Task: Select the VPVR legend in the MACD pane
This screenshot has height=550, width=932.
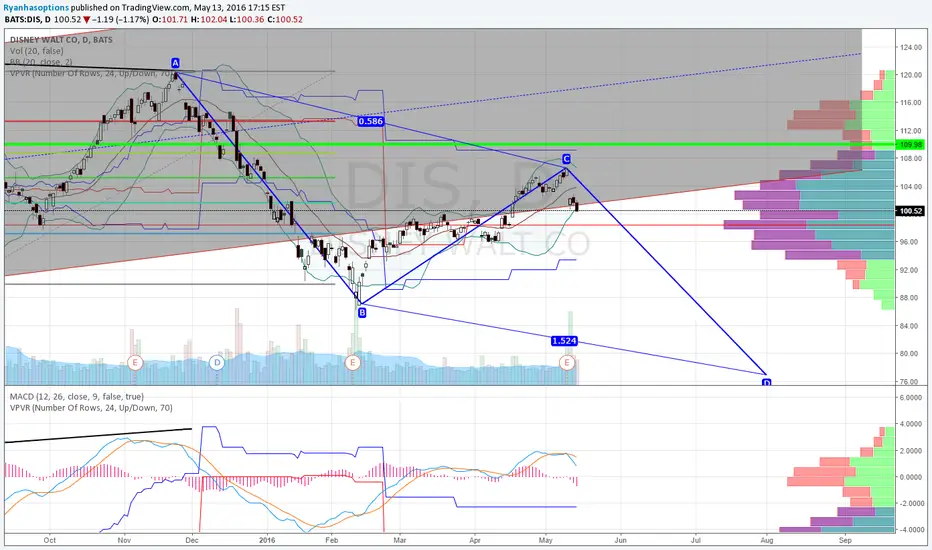Action: tap(91, 408)
